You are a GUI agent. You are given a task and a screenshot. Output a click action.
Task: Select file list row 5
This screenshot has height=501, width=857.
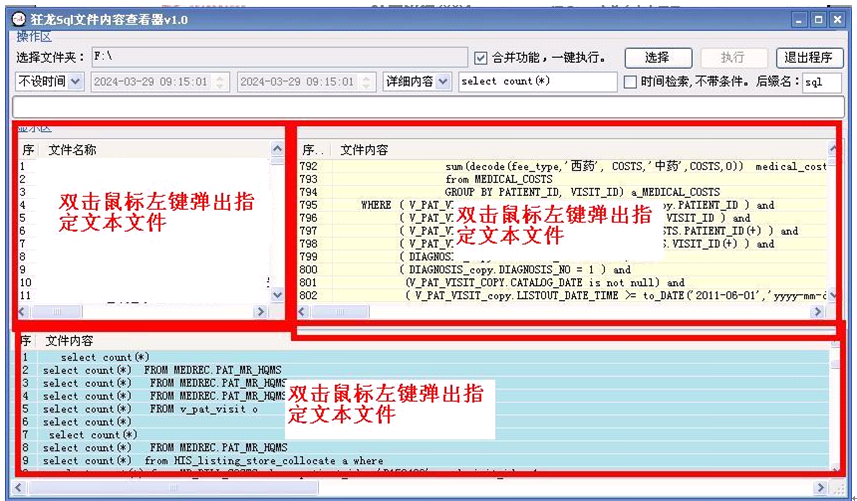144,218
